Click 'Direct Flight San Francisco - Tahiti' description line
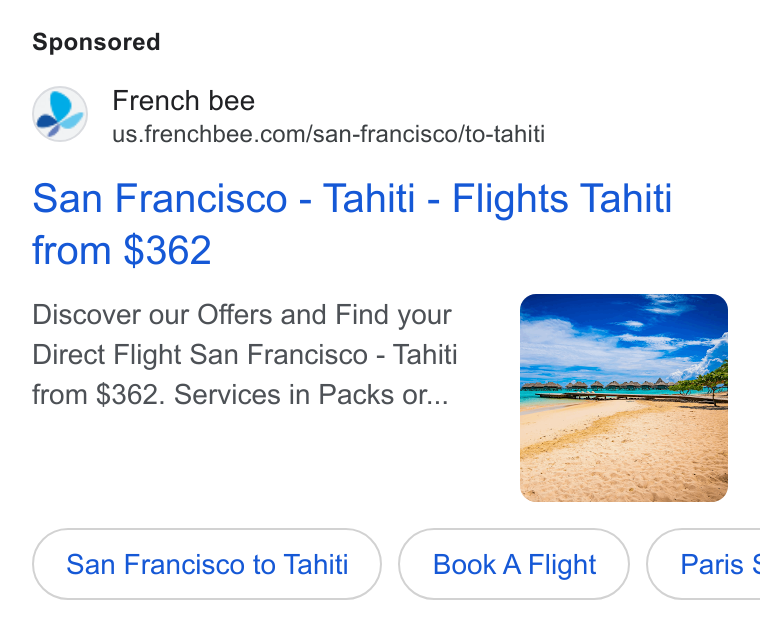Image resolution: width=760 pixels, height=632 pixels. pos(245,354)
